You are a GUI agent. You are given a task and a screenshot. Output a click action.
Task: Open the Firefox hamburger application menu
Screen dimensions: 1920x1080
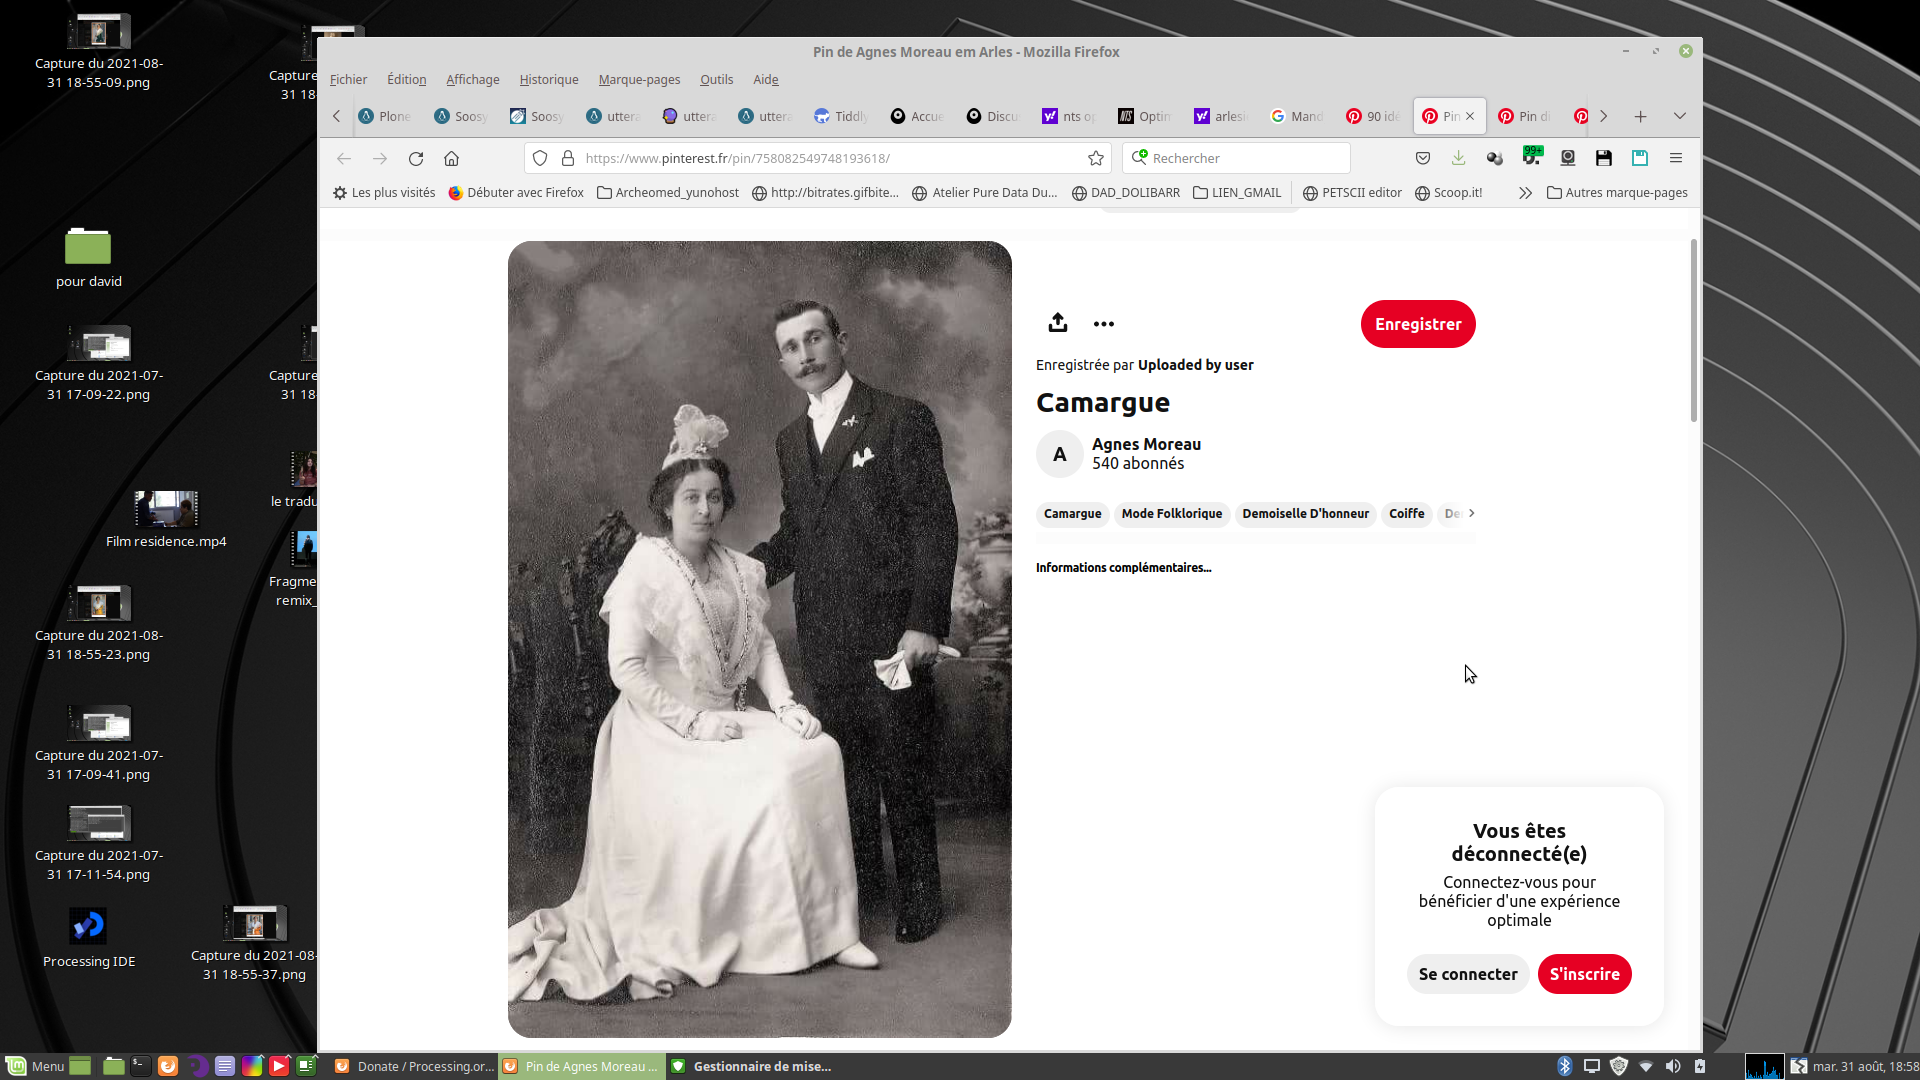tap(1676, 158)
